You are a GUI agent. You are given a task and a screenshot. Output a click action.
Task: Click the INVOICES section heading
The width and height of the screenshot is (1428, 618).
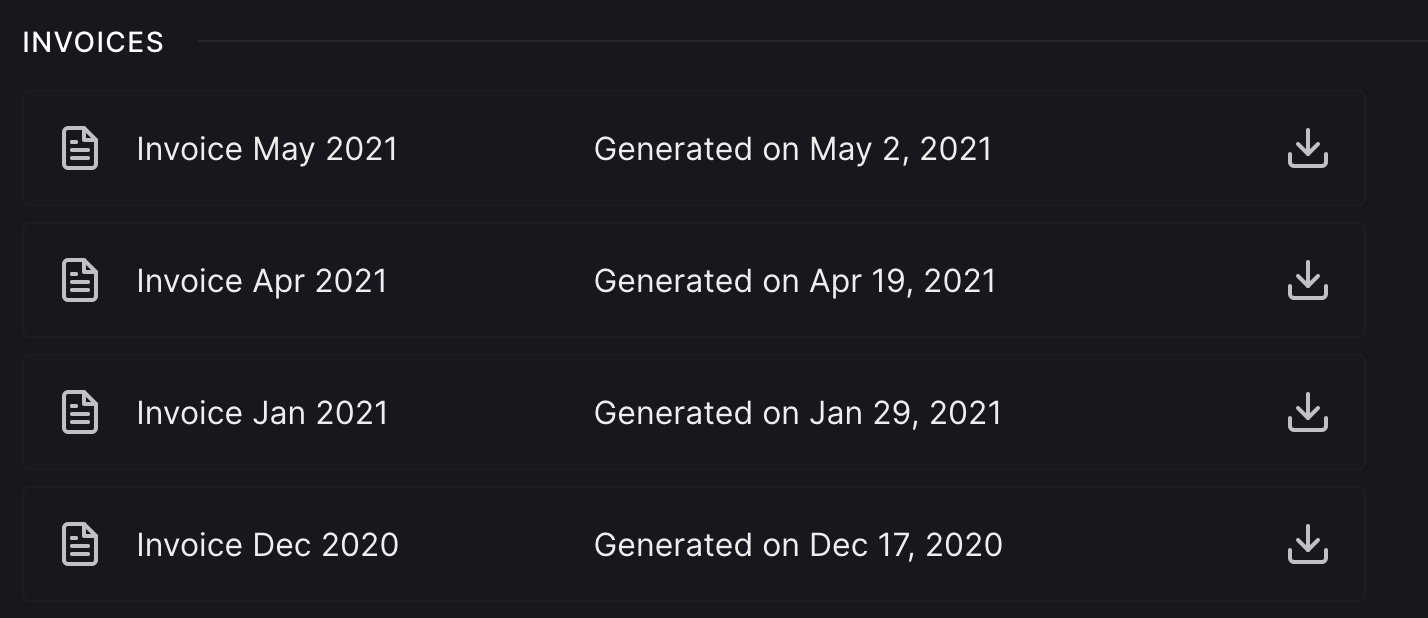coord(93,42)
